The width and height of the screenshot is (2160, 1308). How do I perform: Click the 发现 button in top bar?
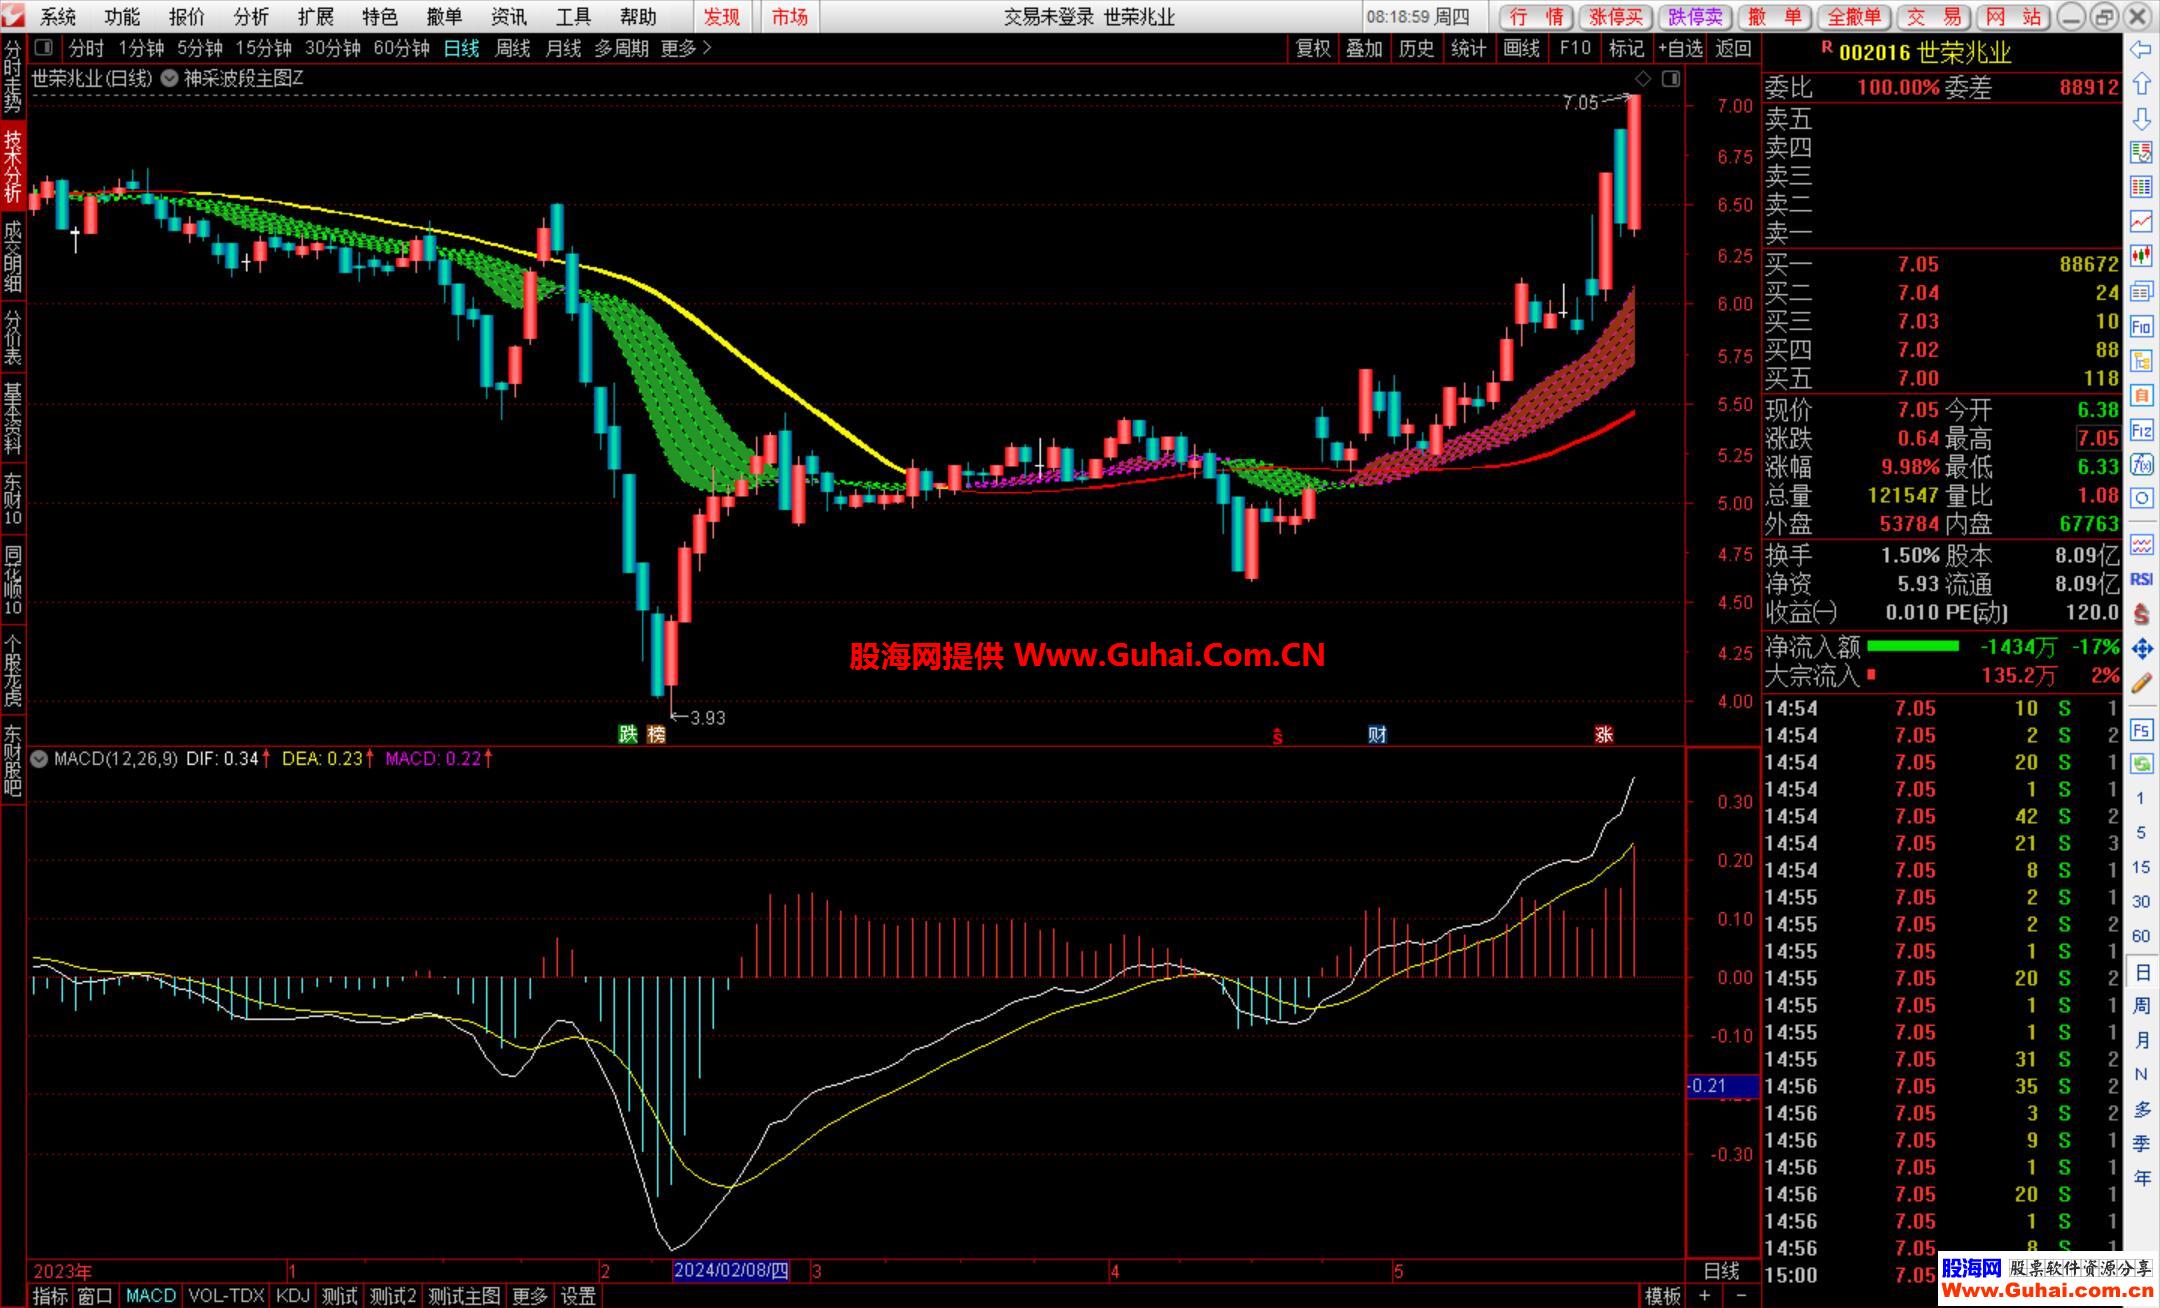(x=722, y=16)
